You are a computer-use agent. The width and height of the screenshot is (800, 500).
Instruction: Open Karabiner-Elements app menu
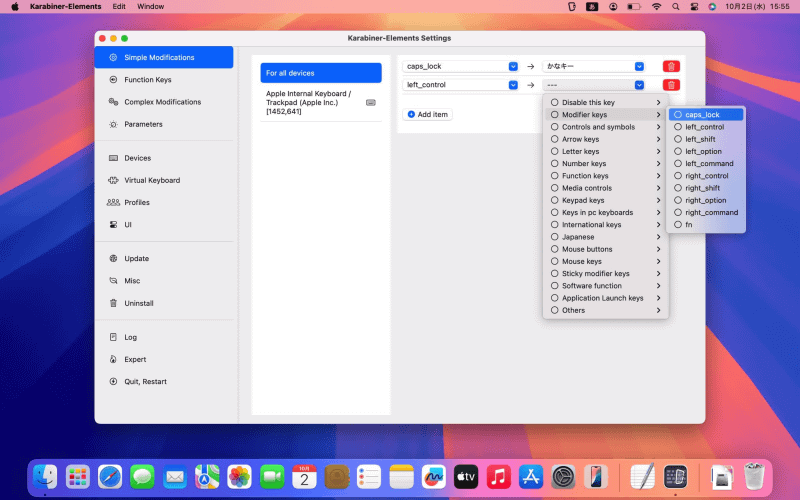pos(65,7)
